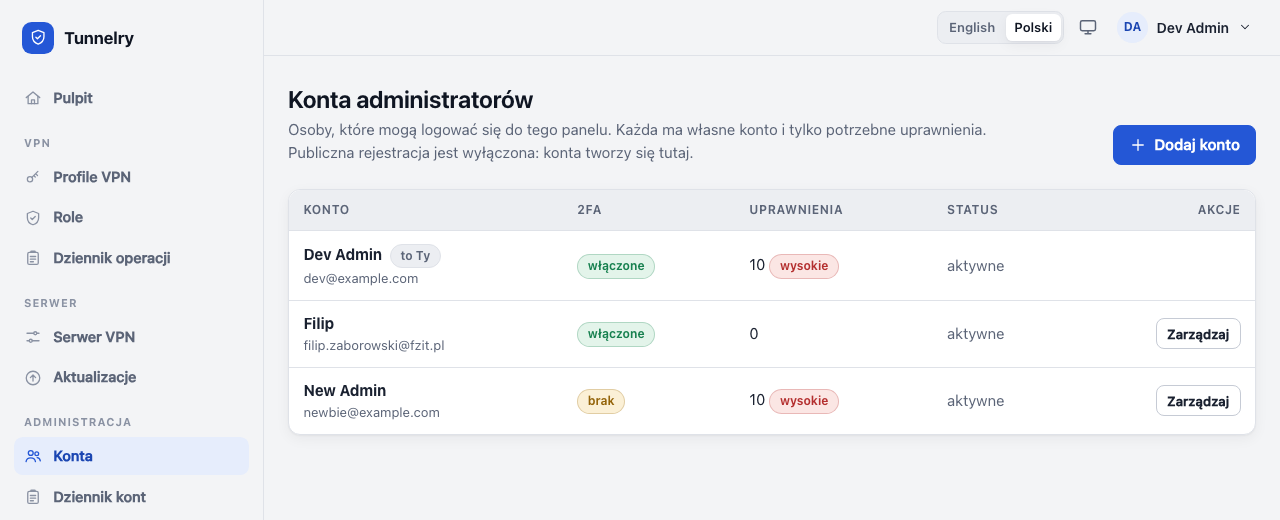Viewport: 1280px width, 520px height.
Task: Click New Admin's brak 2FA badge
Action: click(601, 401)
